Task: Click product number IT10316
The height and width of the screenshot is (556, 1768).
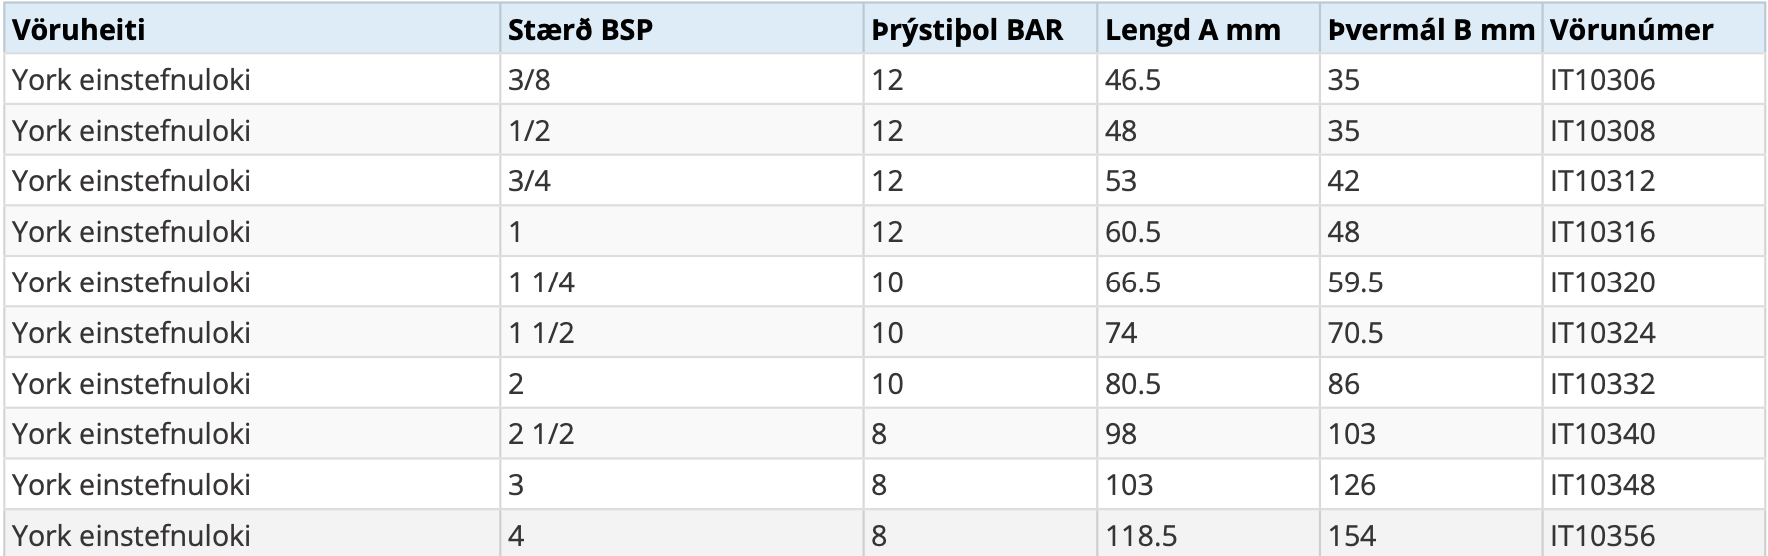Action: 1603,232
